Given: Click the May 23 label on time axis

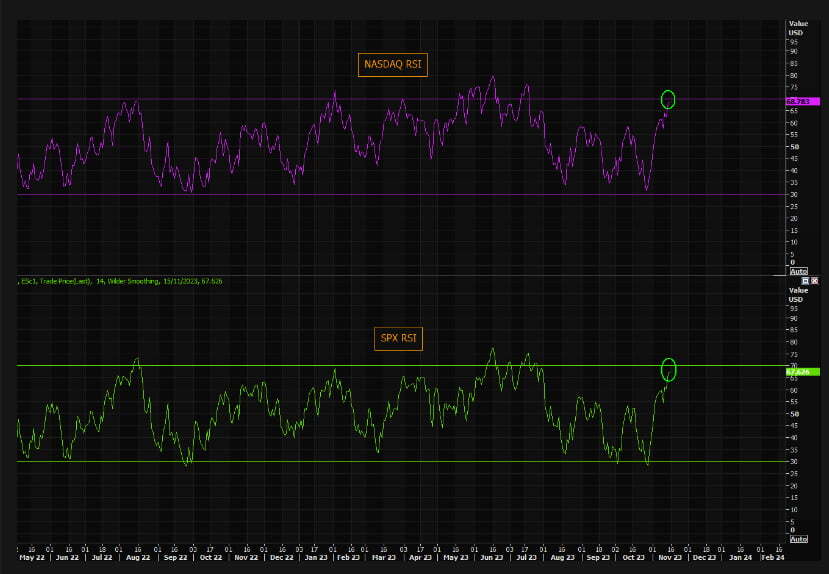Looking at the screenshot, I should pos(456,558).
